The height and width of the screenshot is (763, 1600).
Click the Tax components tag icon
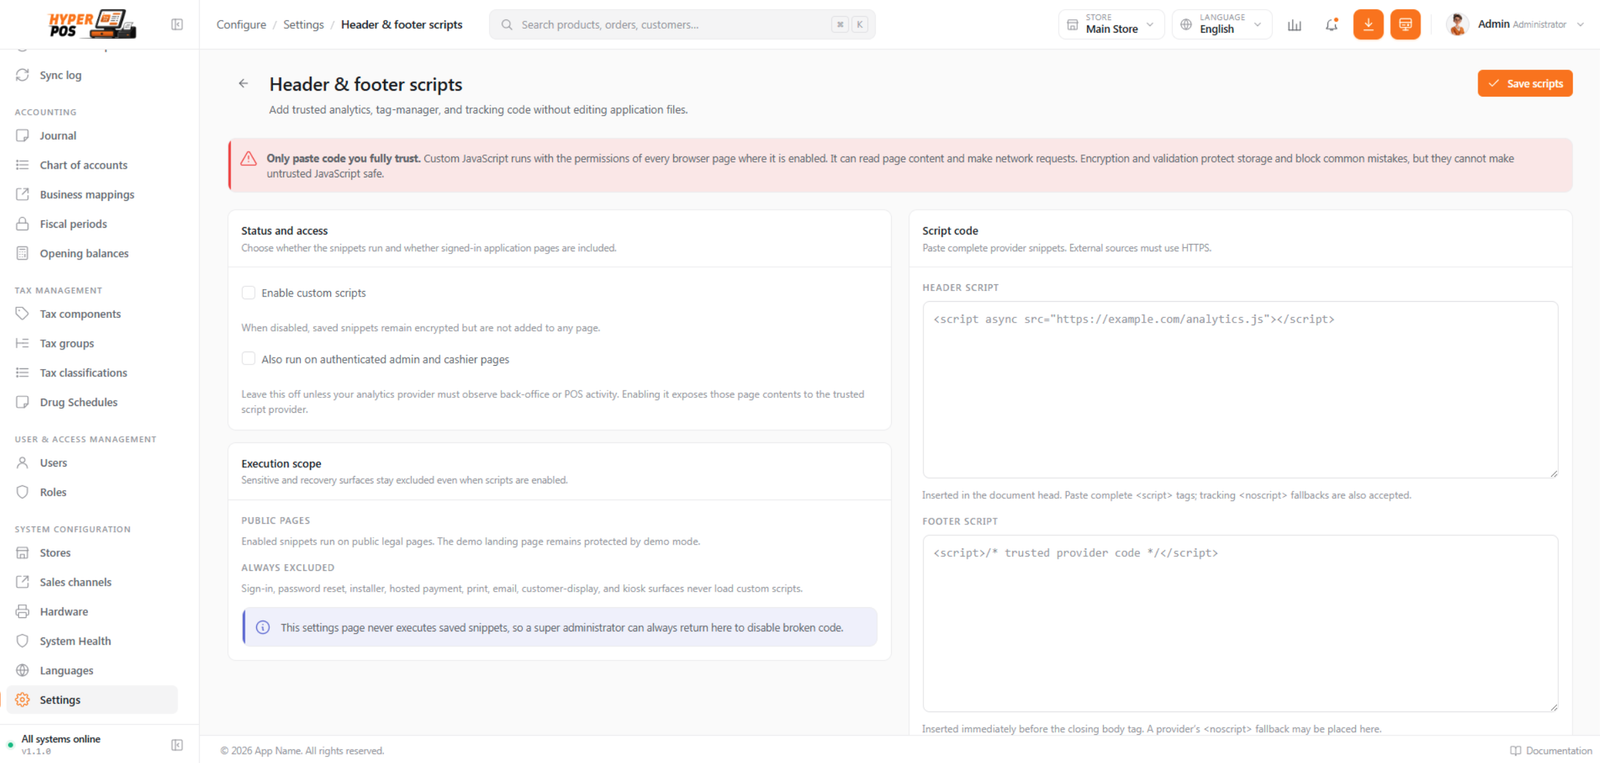click(x=22, y=314)
